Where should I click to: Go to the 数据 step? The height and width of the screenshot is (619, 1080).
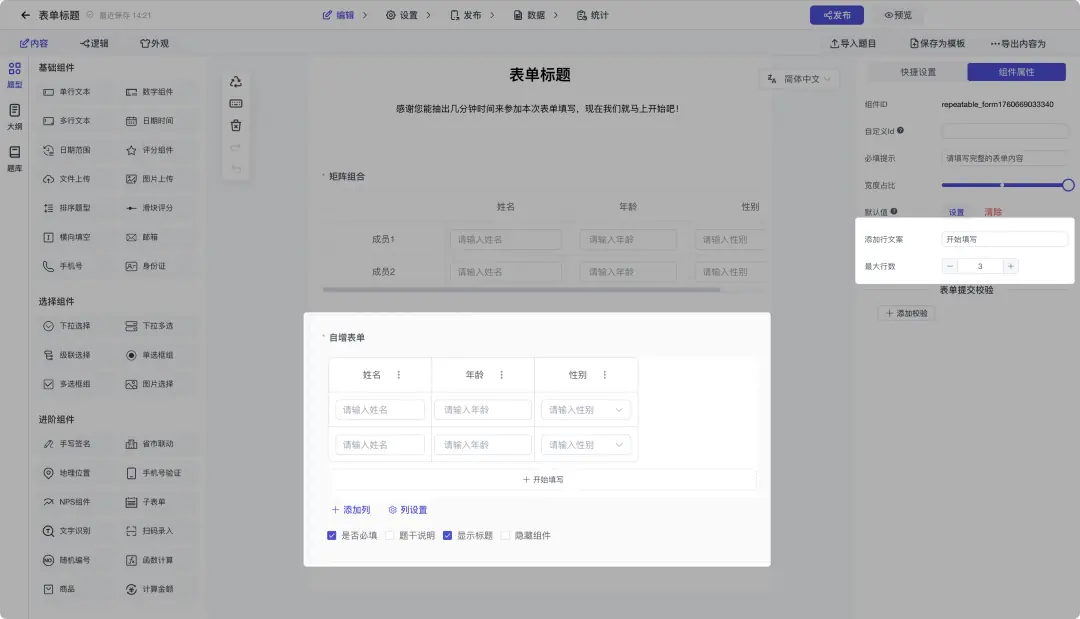point(529,15)
